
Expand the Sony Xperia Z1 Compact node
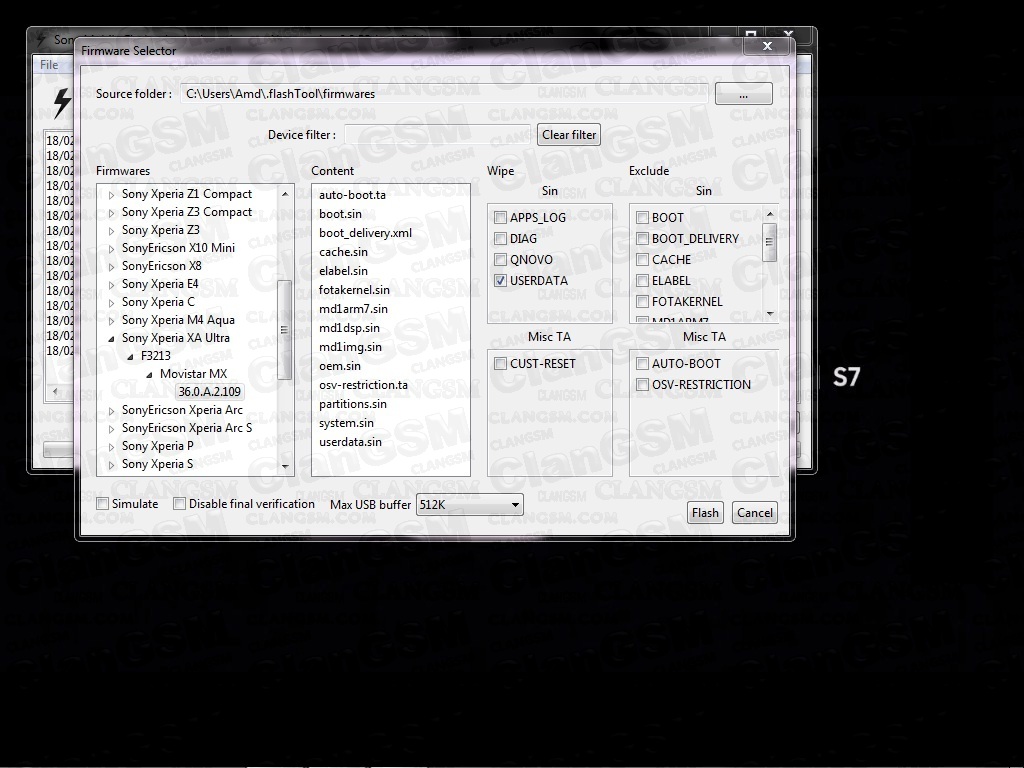pos(112,195)
